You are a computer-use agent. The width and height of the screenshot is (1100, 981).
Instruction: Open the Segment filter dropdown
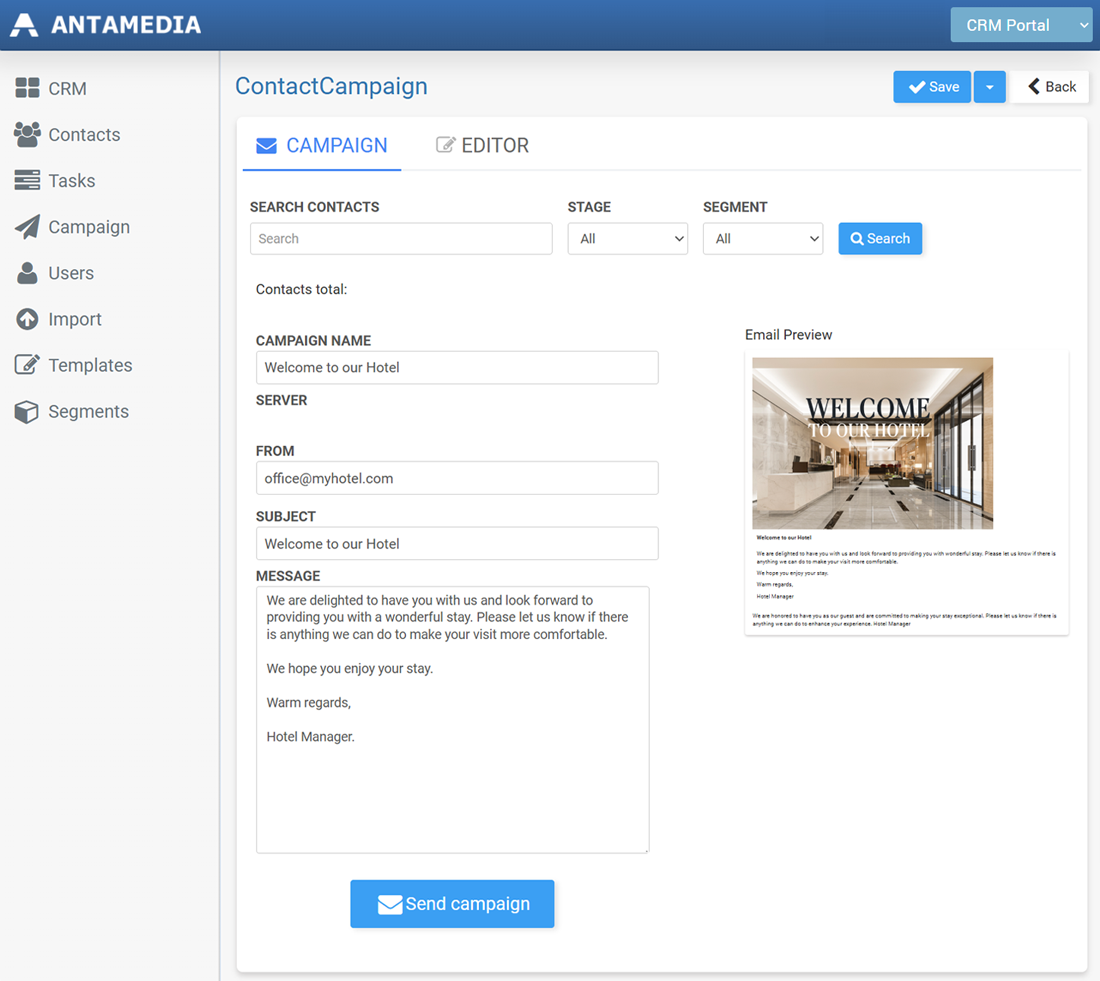[762, 239]
